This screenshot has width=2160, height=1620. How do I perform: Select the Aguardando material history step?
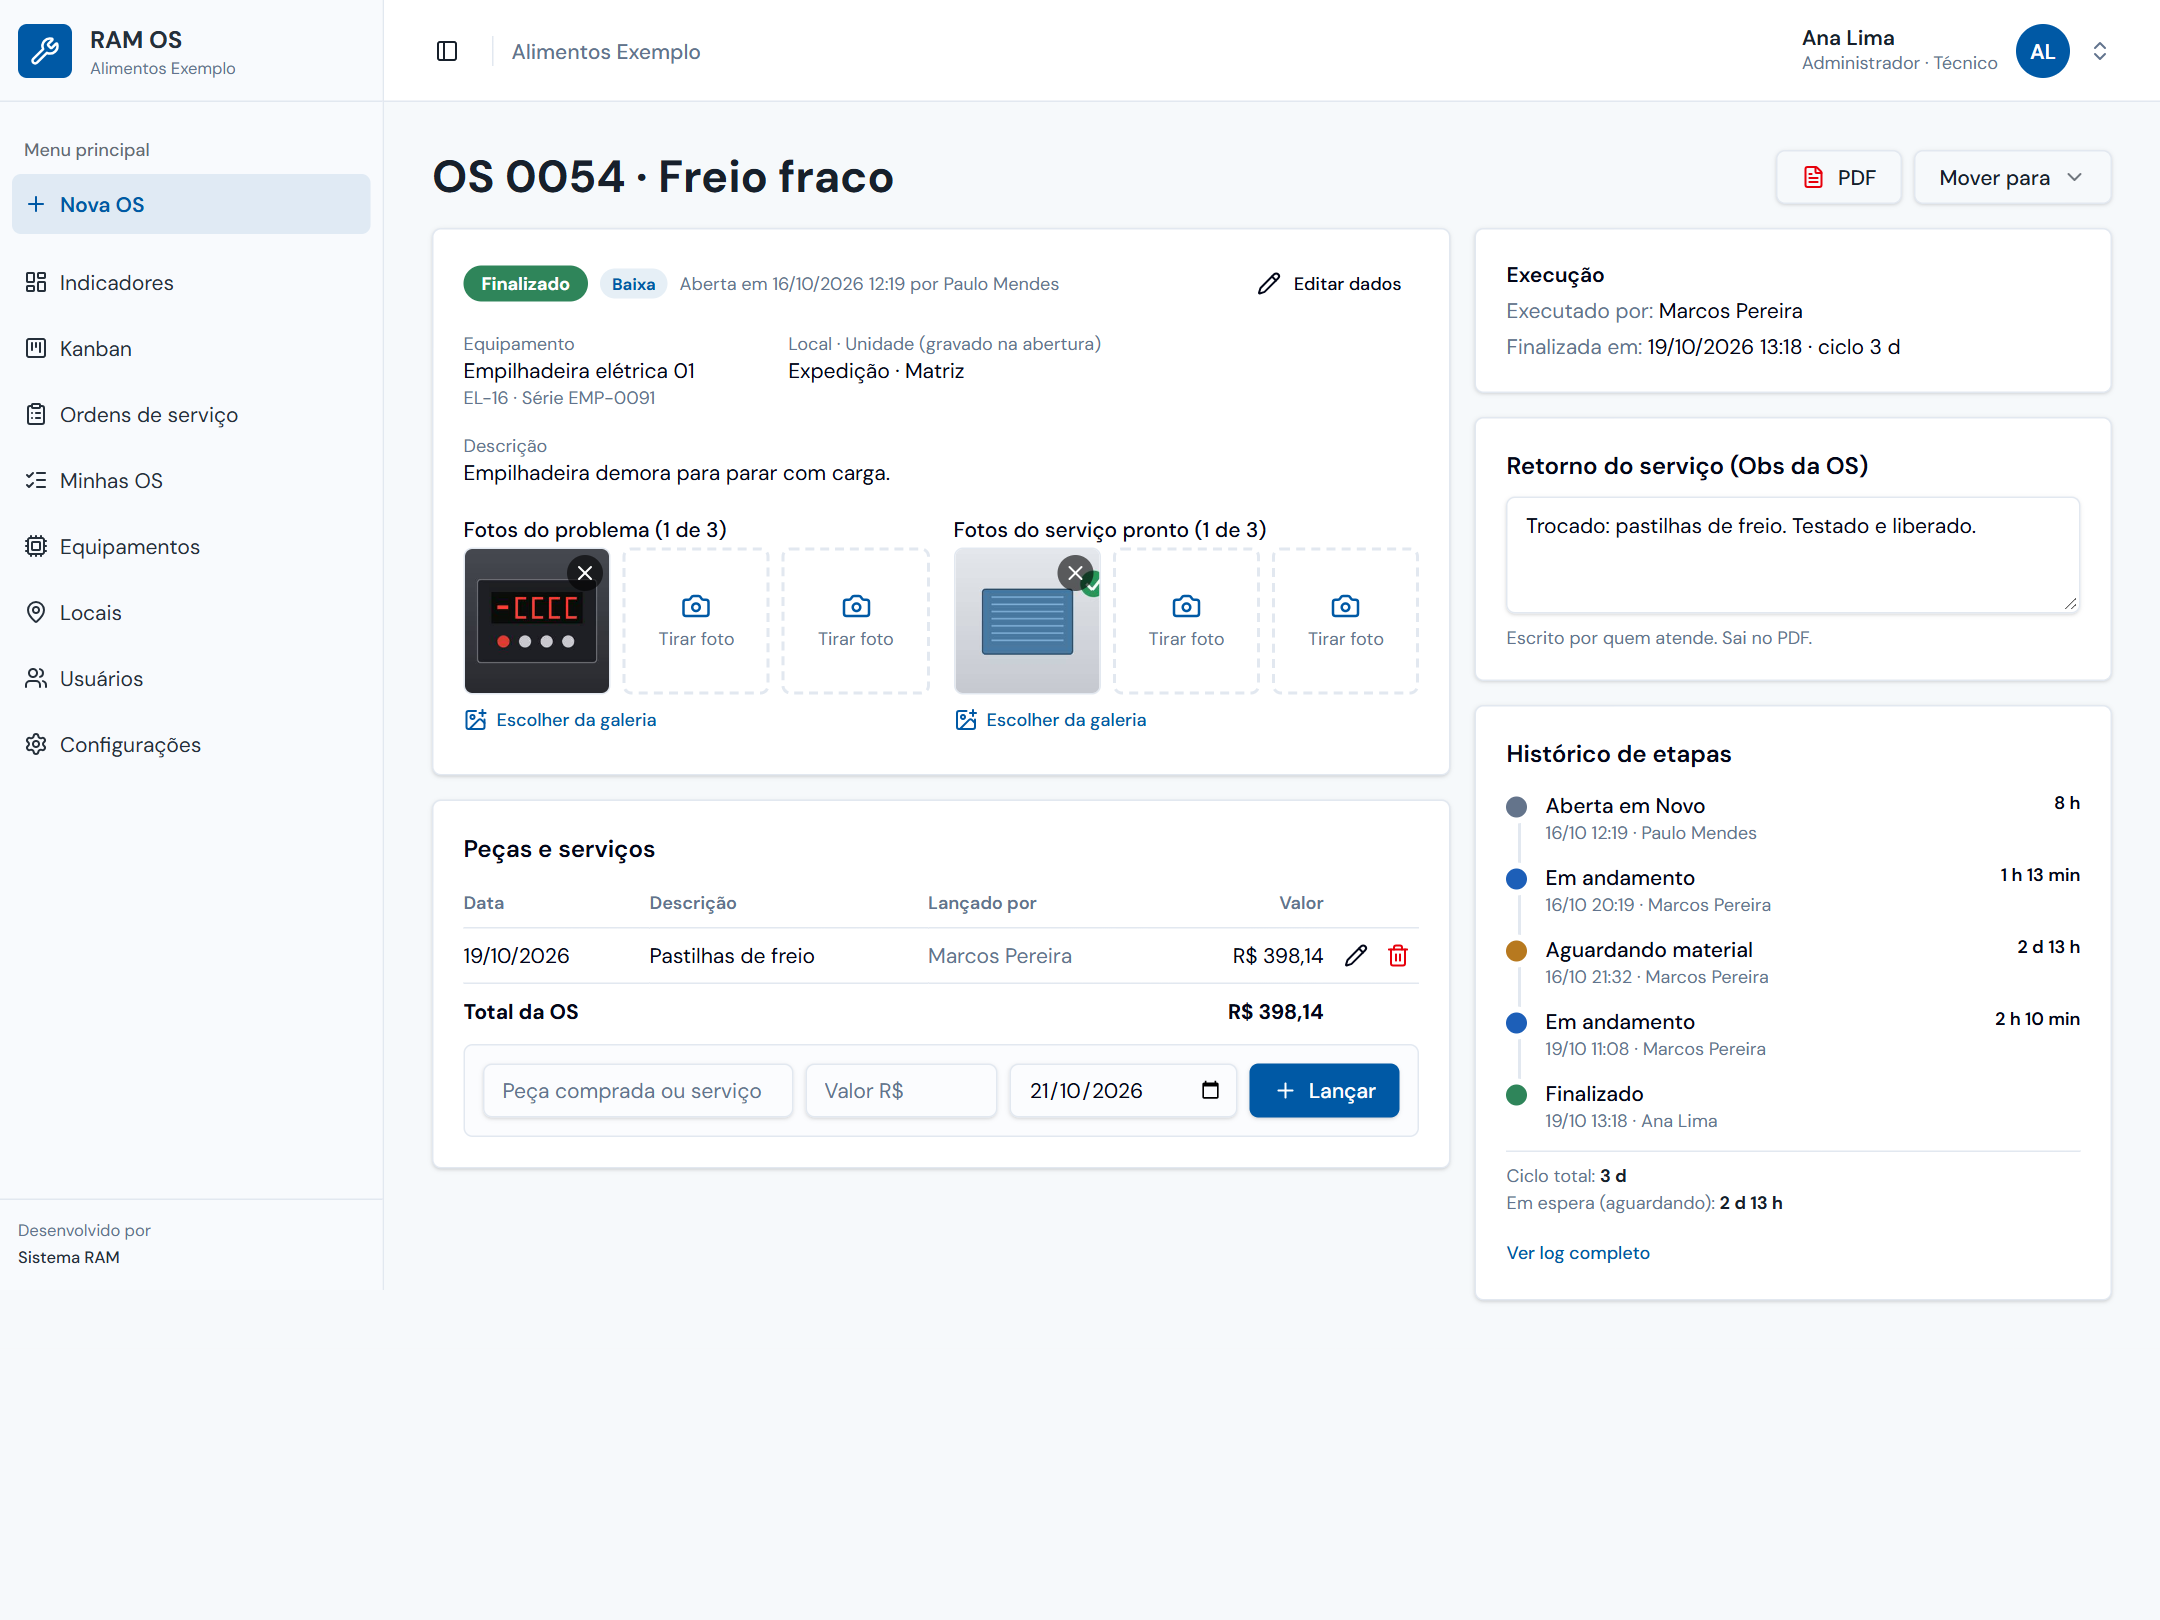click(x=1793, y=962)
